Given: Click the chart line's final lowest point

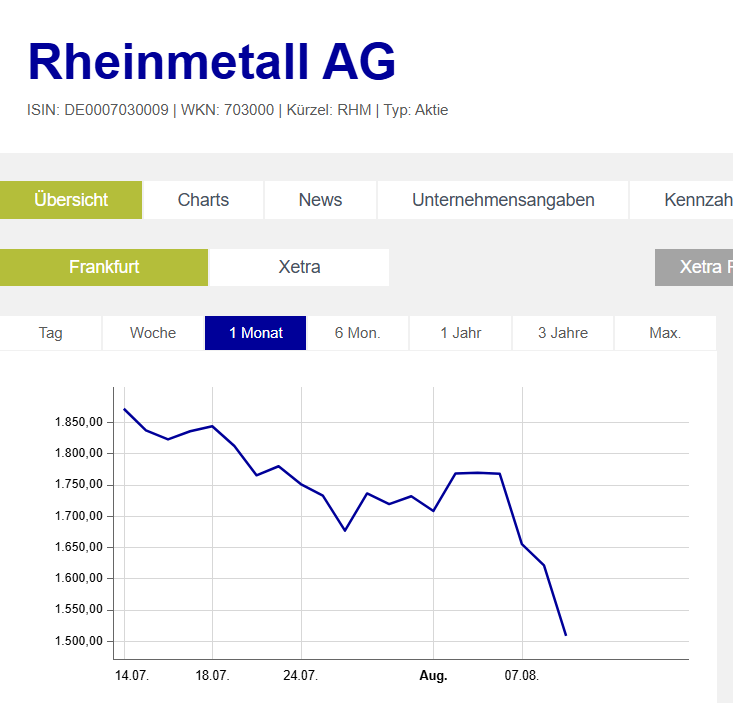Looking at the screenshot, I should pyautogui.click(x=566, y=635).
